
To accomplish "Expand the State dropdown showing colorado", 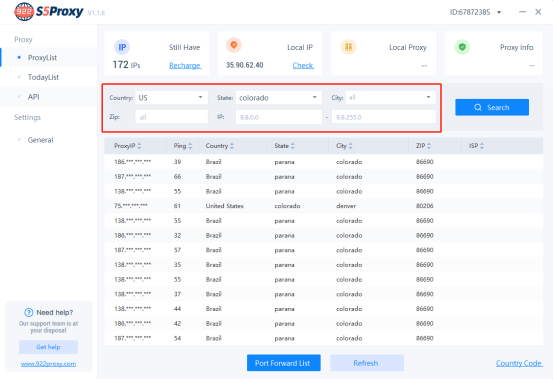I will pos(279,98).
